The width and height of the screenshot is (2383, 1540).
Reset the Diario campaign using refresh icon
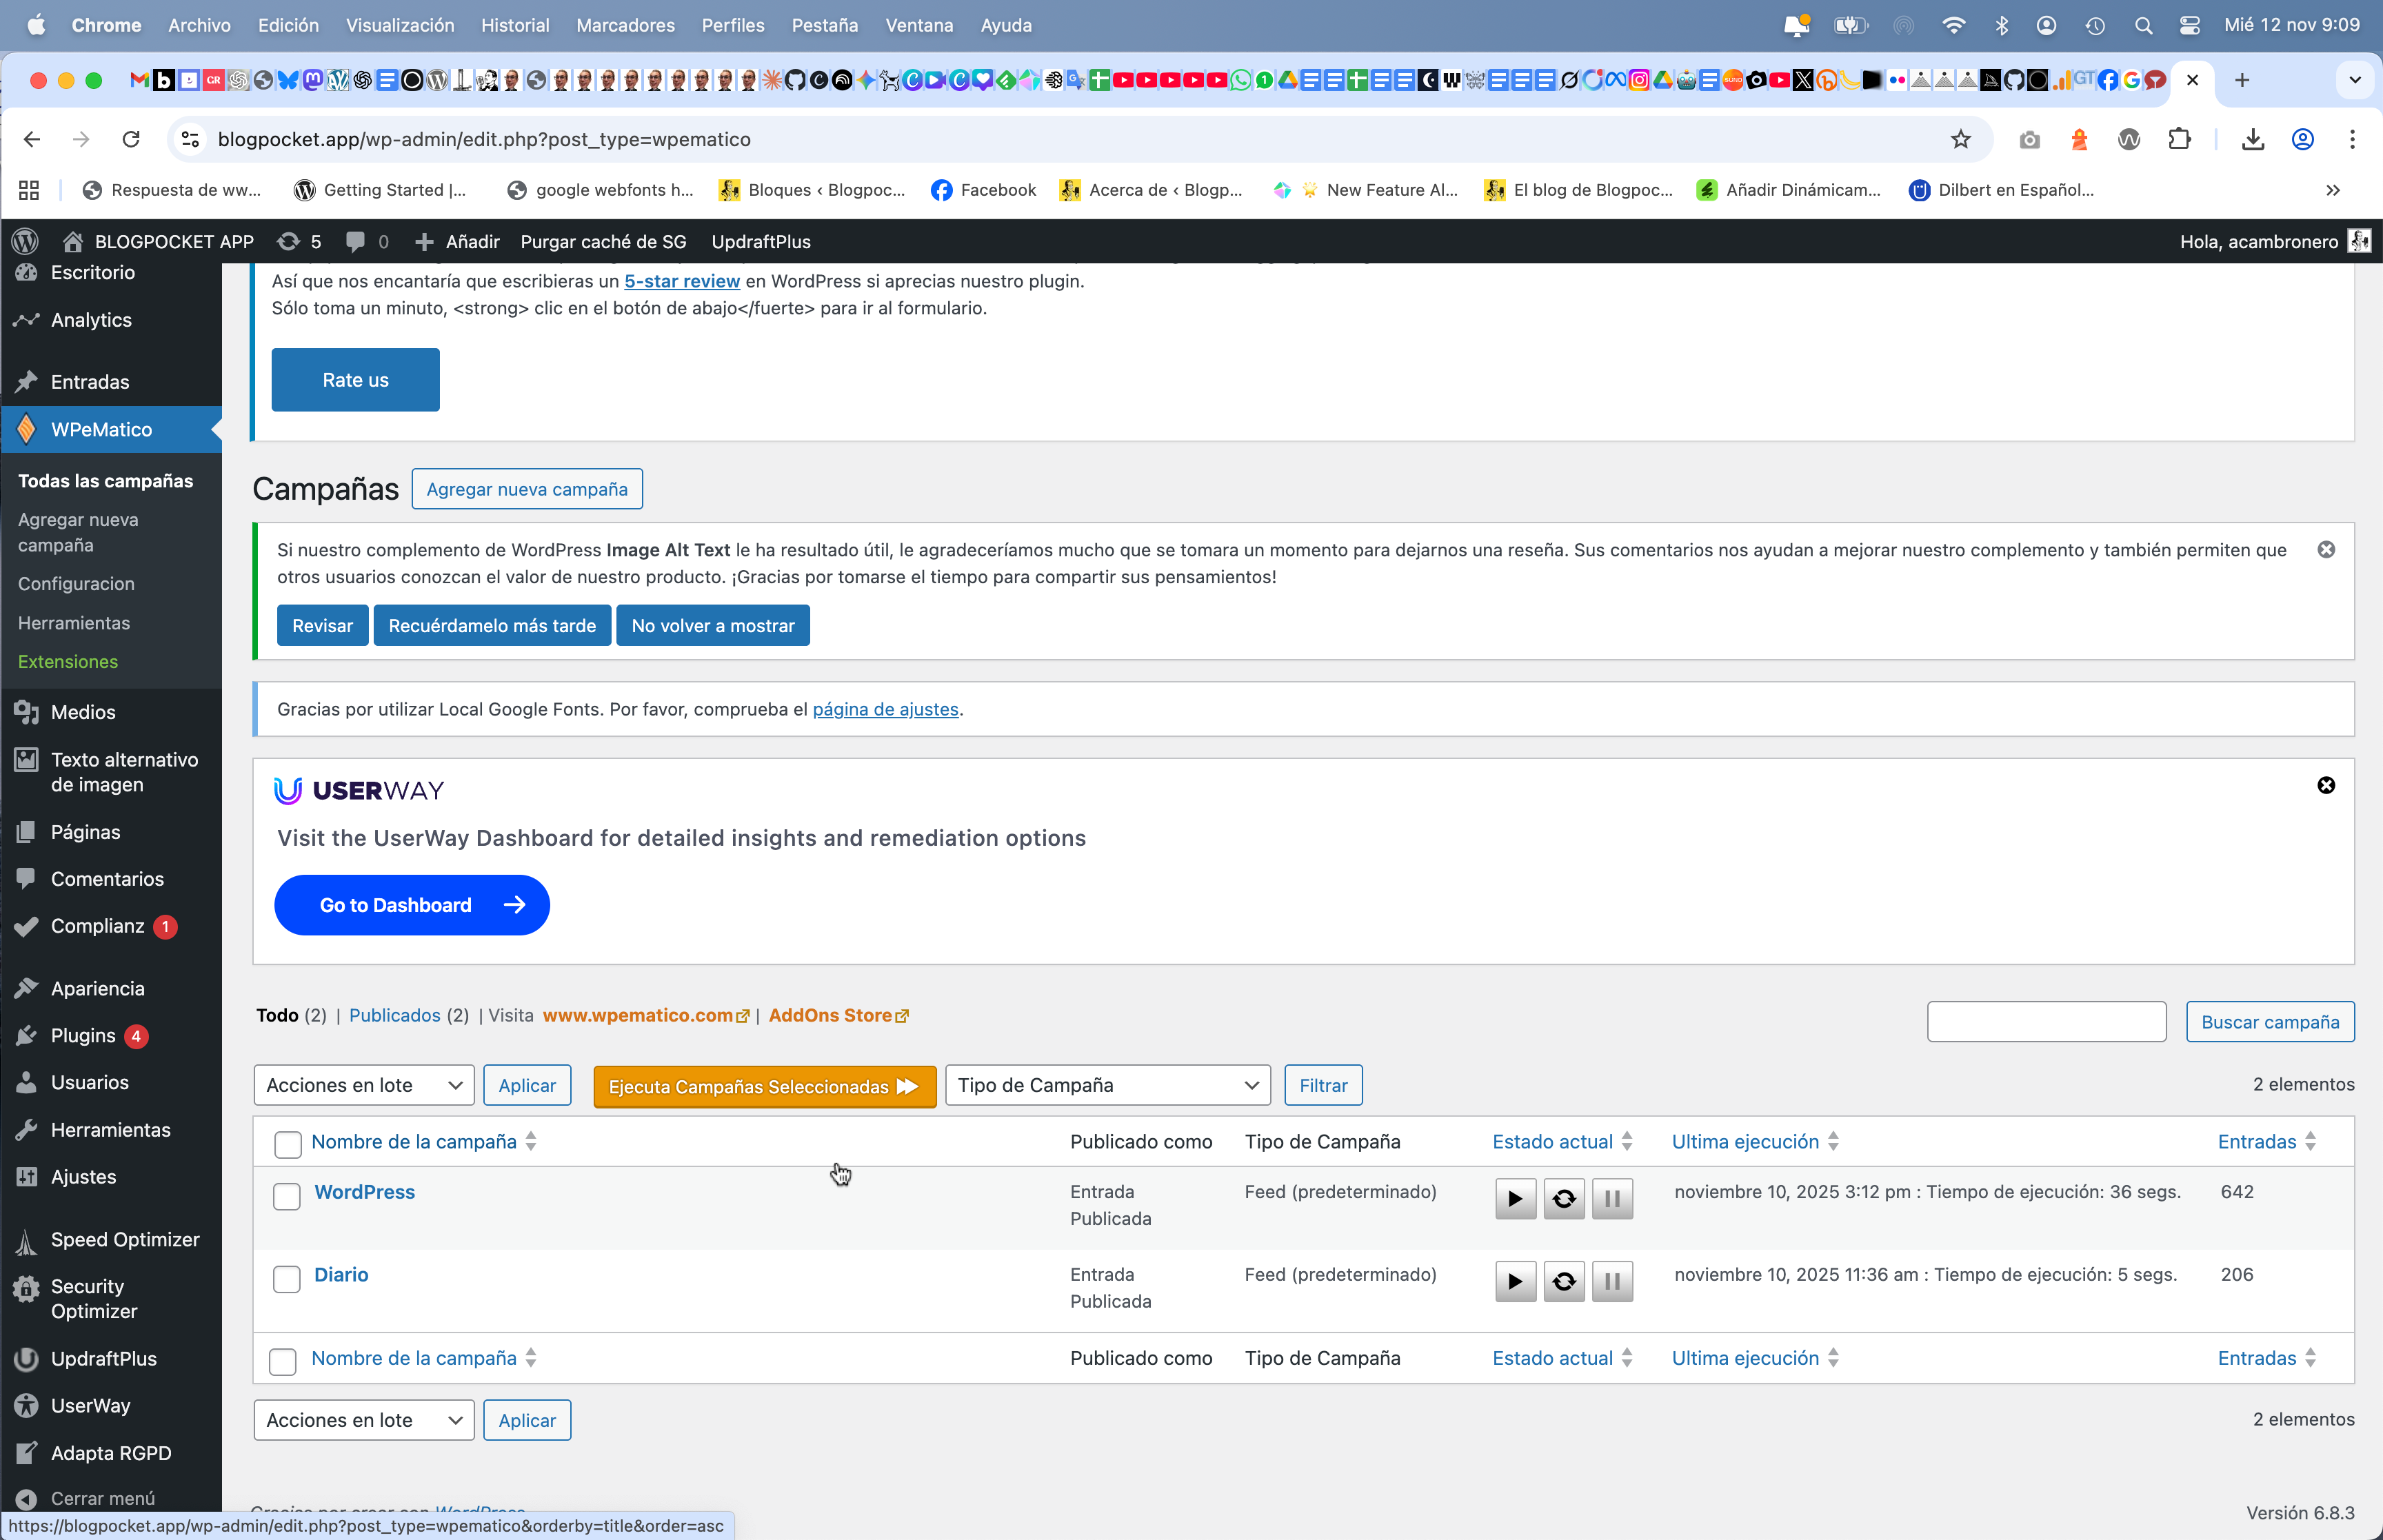pos(1563,1281)
